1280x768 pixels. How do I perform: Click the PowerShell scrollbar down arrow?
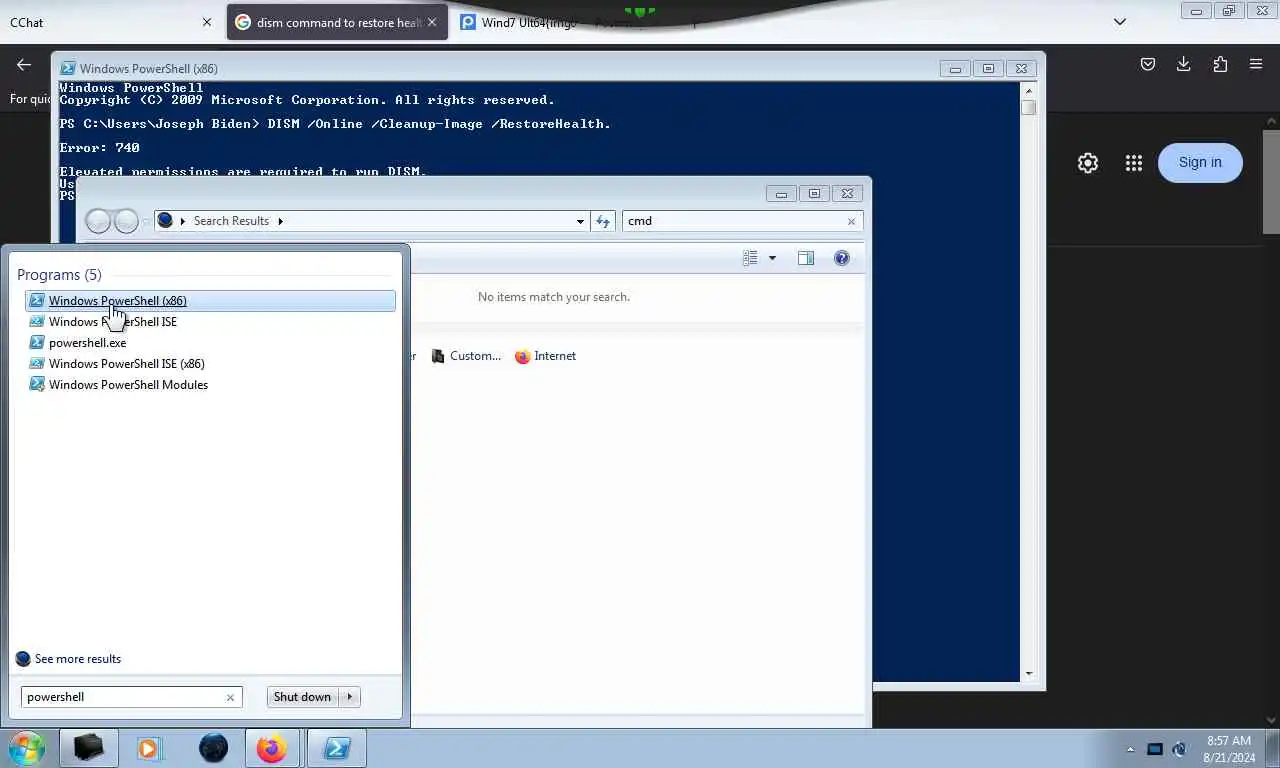(1028, 674)
